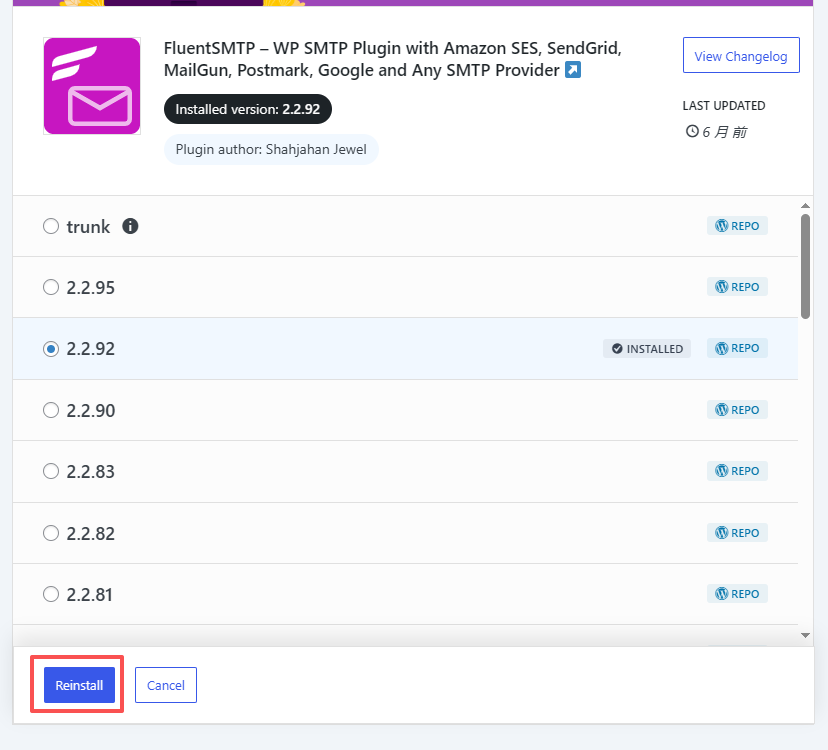The height and width of the screenshot is (750, 828).
Task: Click the Reinstall button
Action: [79, 685]
